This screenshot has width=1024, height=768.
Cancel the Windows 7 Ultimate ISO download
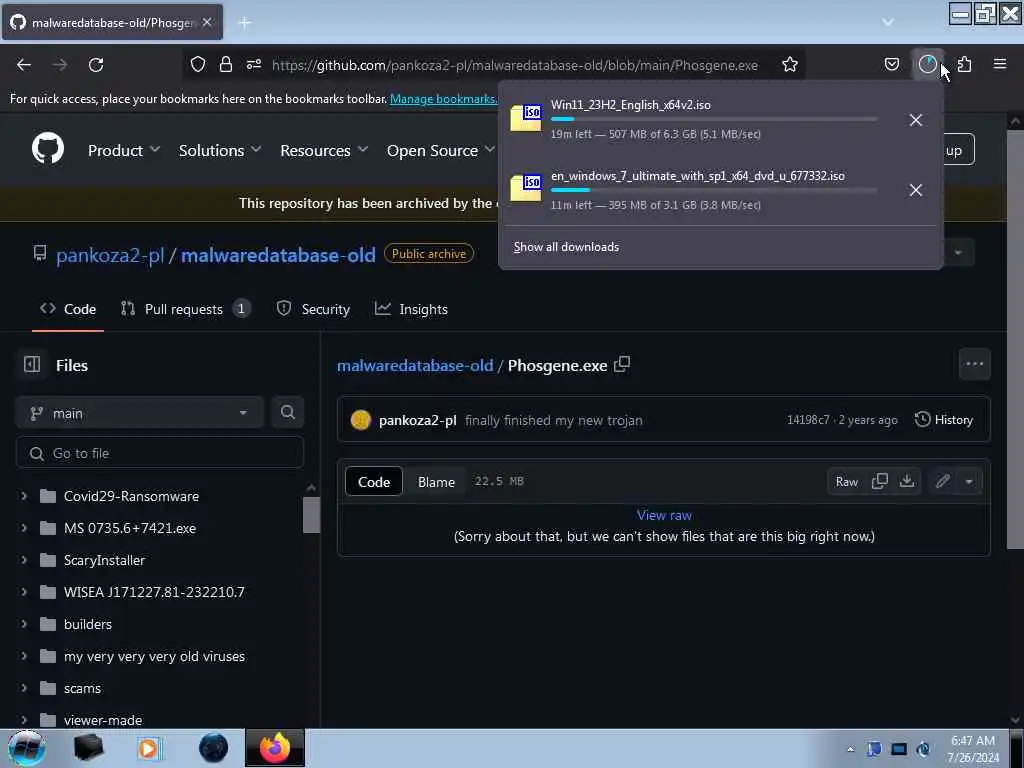916,190
